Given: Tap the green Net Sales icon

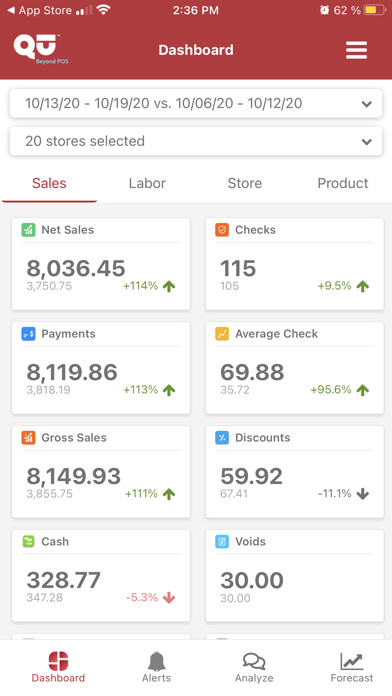Looking at the screenshot, I should [x=28, y=229].
